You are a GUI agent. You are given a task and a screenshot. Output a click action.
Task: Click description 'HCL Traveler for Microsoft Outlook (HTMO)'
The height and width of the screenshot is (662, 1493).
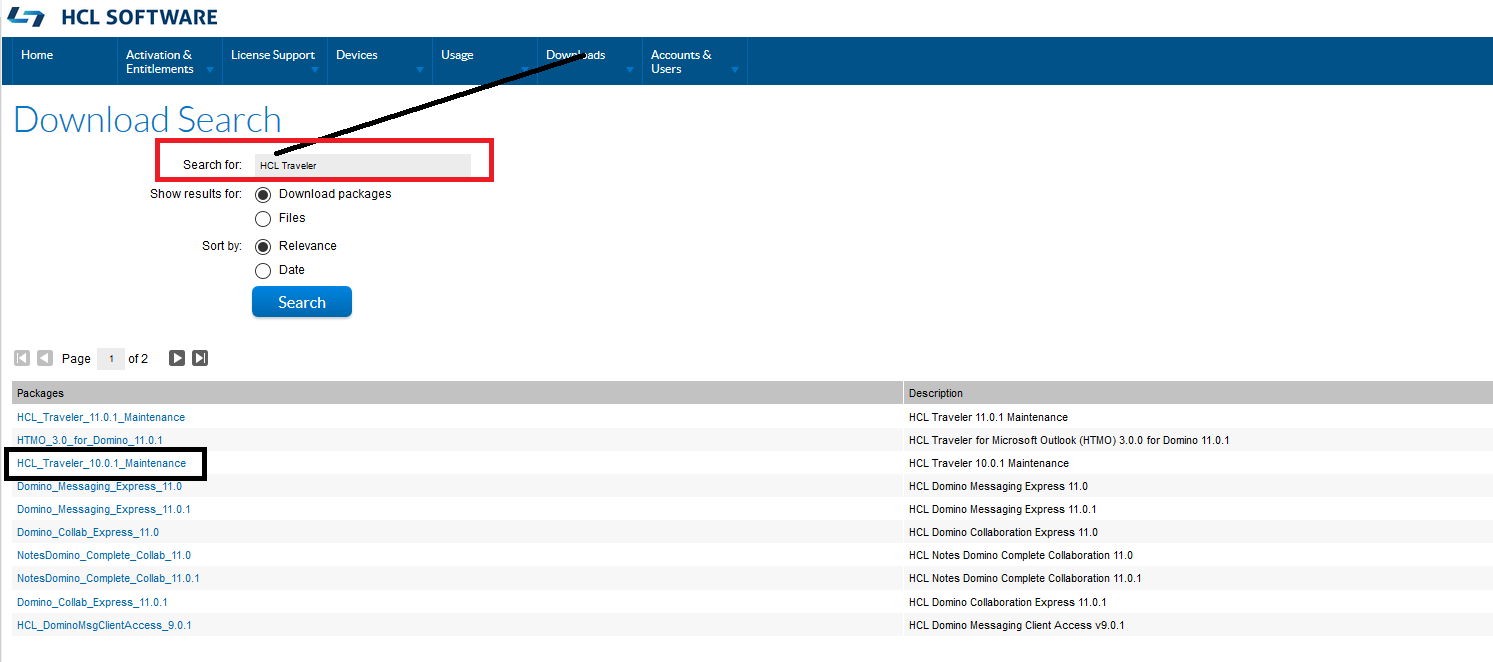coord(1069,440)
